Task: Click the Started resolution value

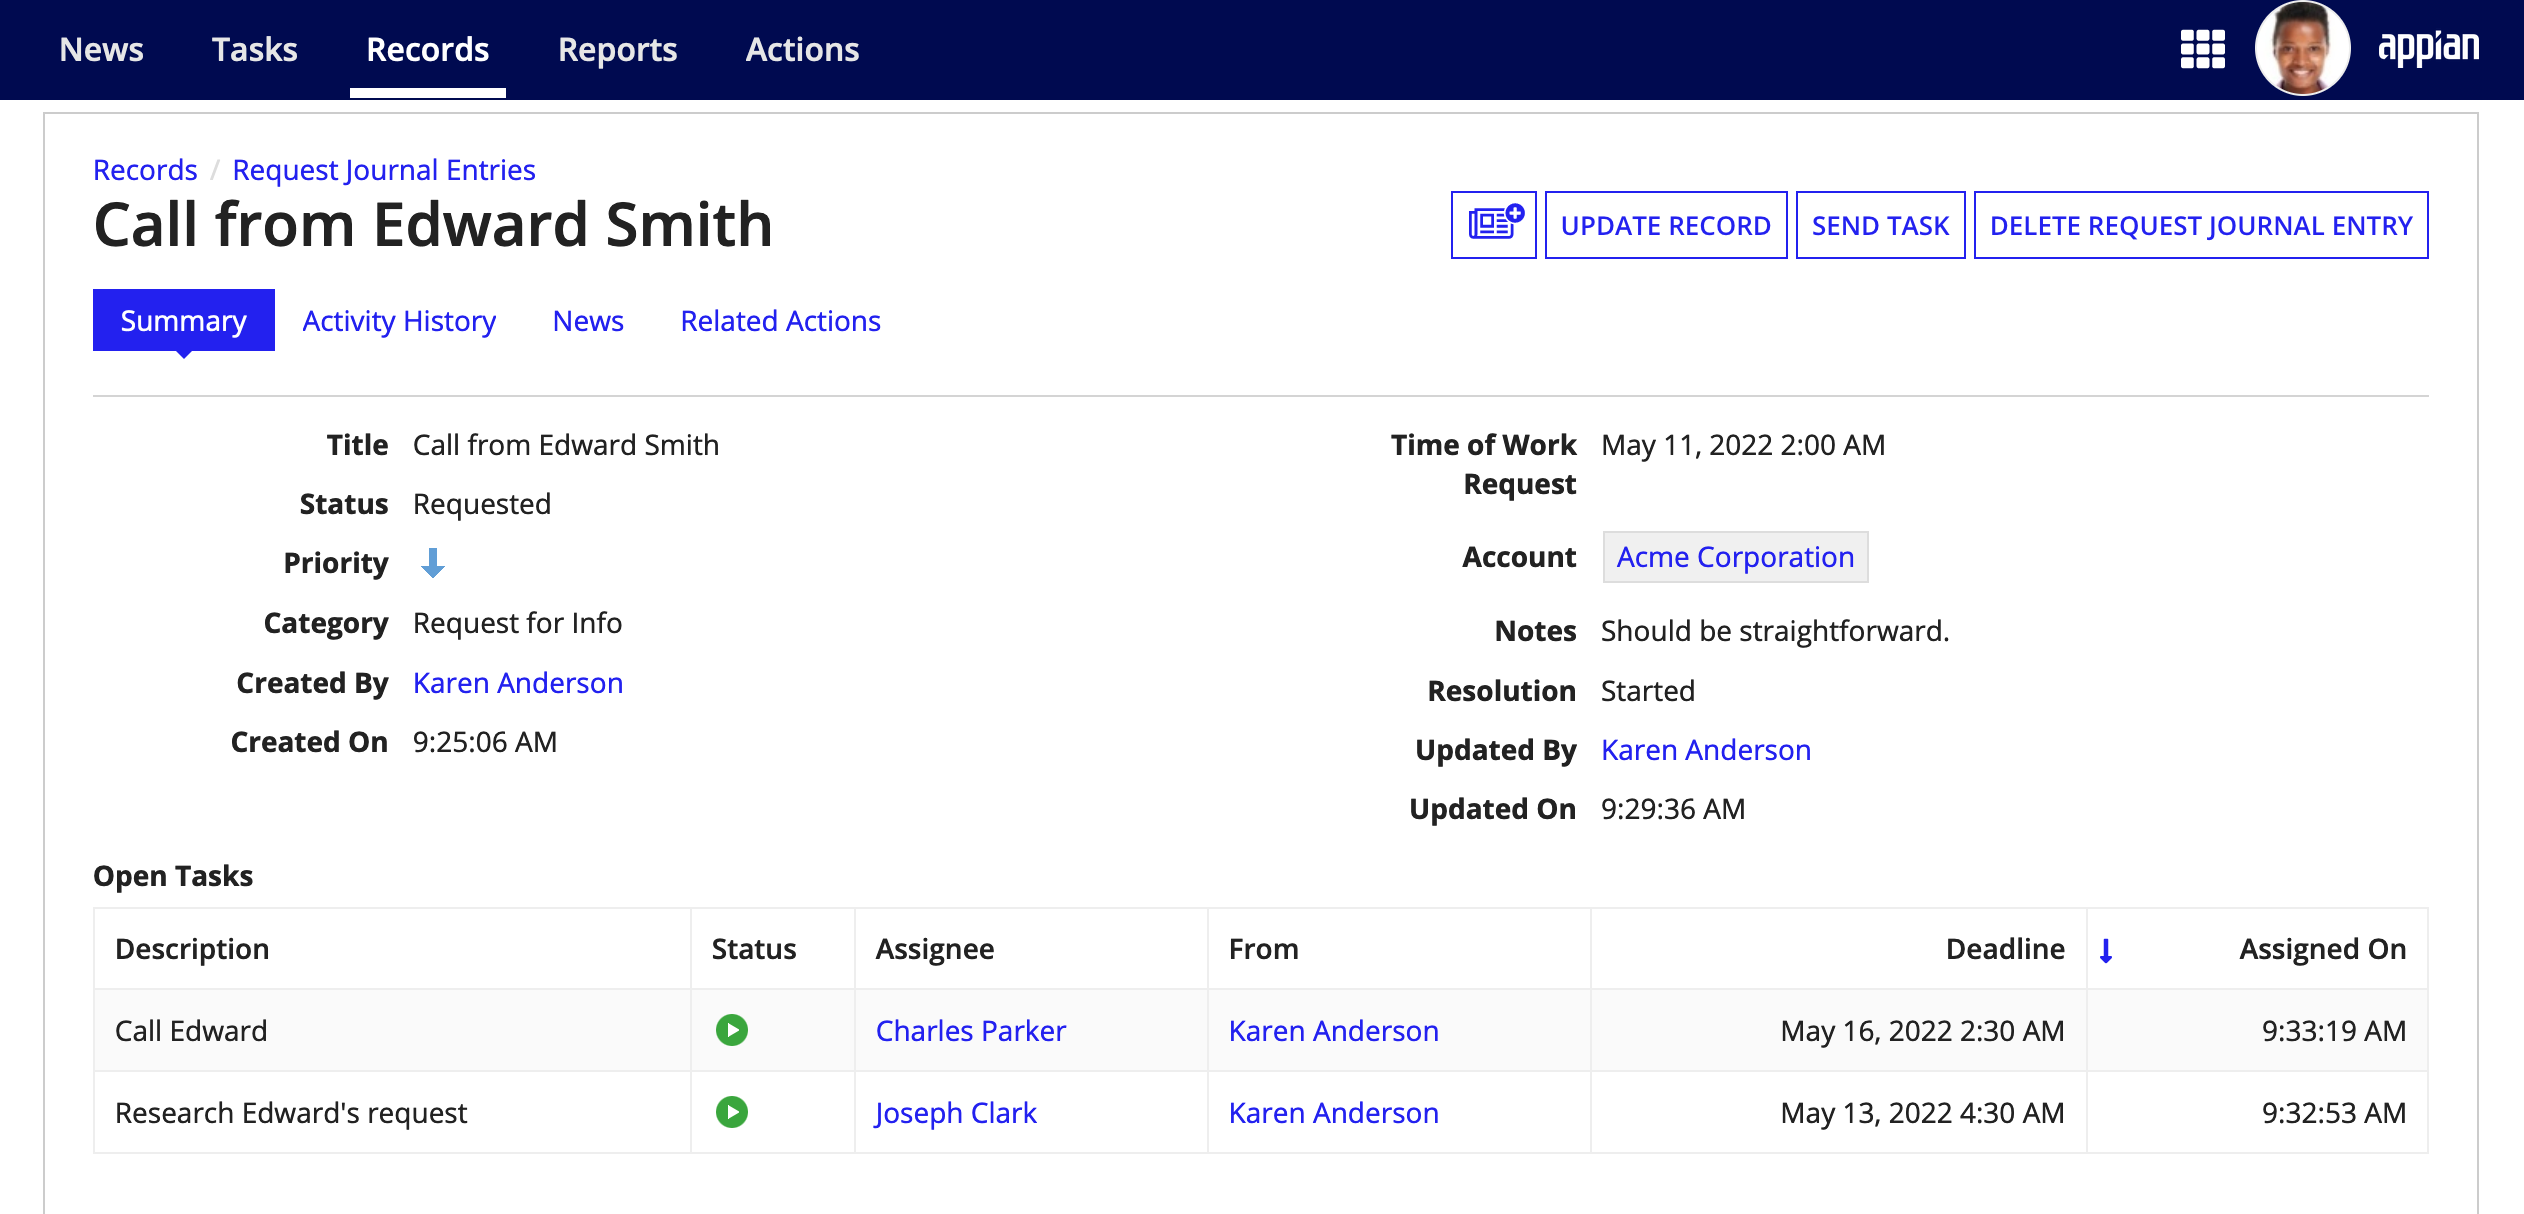Action: (x=1647, y=691)
